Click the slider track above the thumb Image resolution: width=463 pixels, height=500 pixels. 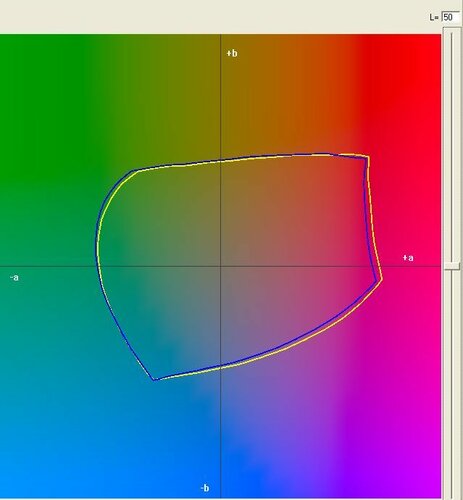[x=452, y=147]
